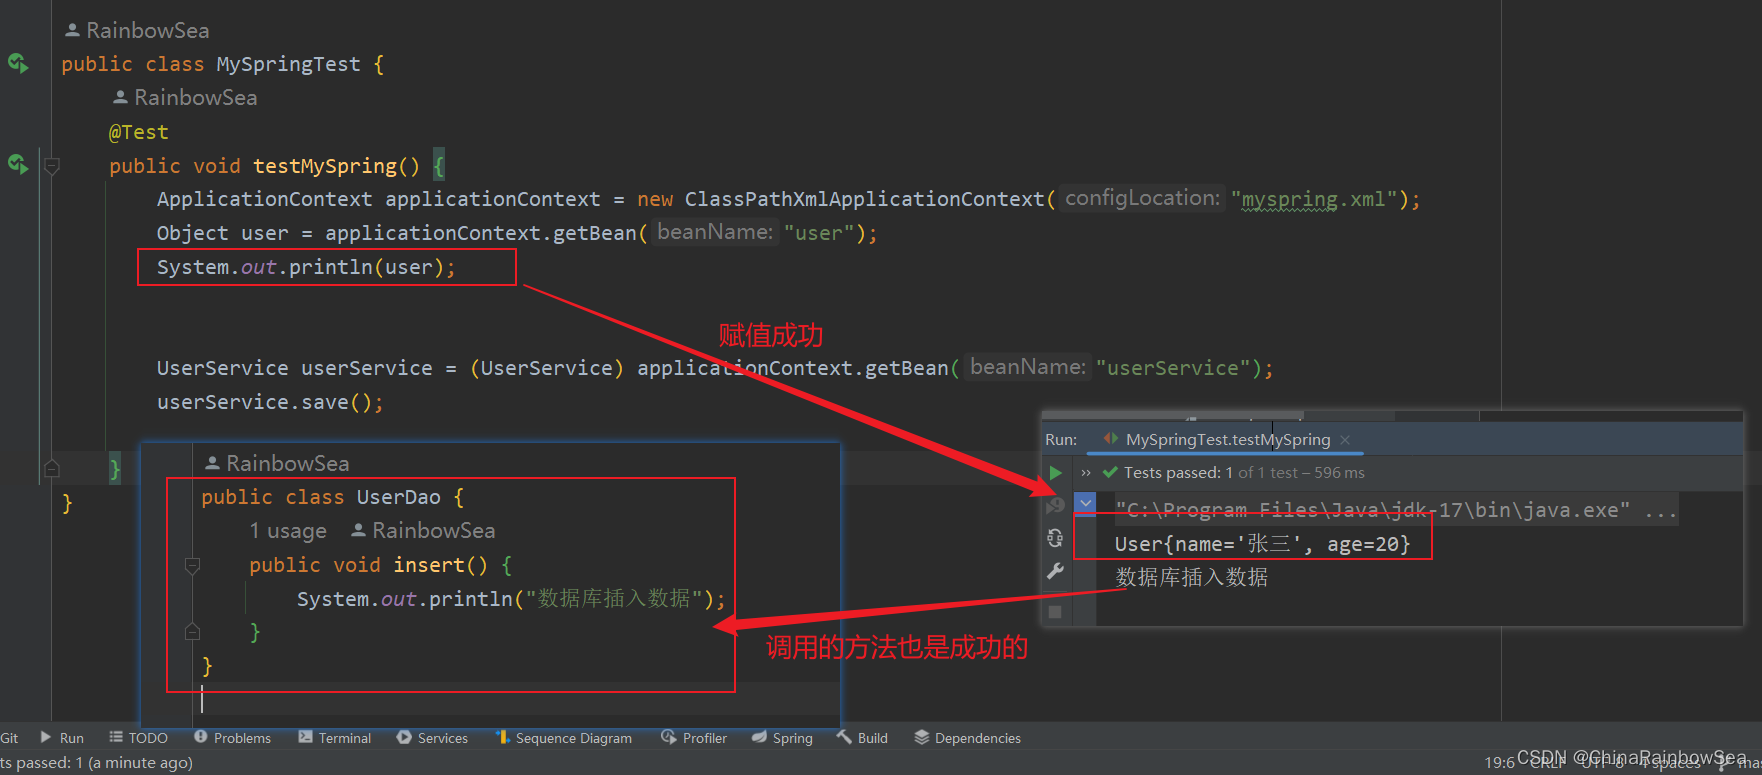Open the Problems tool window

233,738
